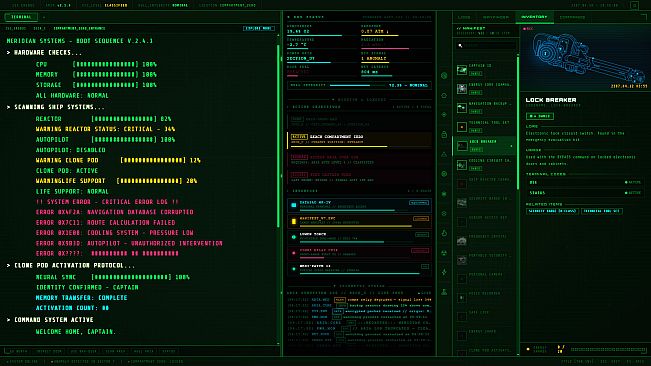Click the timestamp on the blueprint image
651x366 pixels.
[x=629, y=86]
